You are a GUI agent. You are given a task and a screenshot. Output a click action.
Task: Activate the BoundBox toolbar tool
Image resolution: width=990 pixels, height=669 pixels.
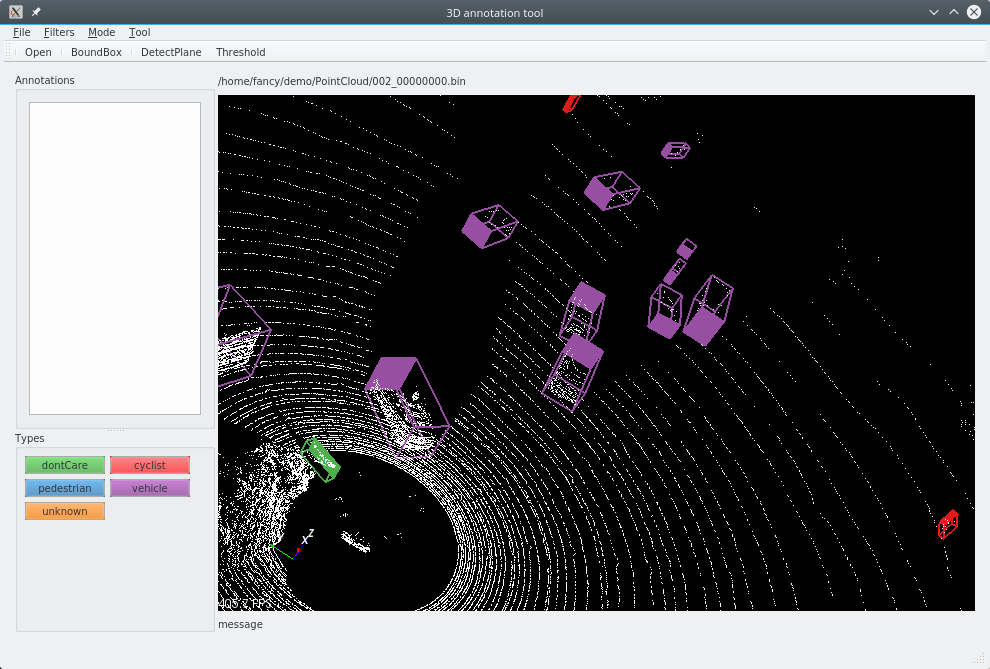pos(96,52)
